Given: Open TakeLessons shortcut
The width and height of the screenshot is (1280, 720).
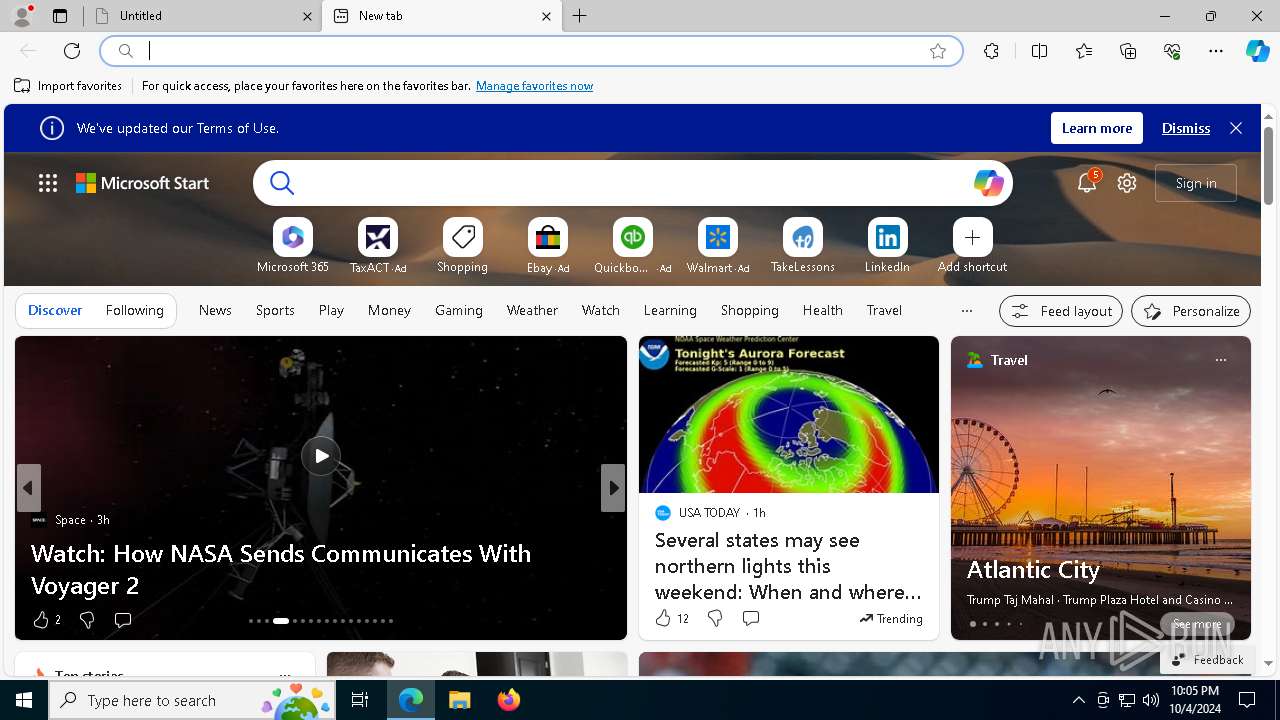Looking at the screenshot, I should (803, 246).
